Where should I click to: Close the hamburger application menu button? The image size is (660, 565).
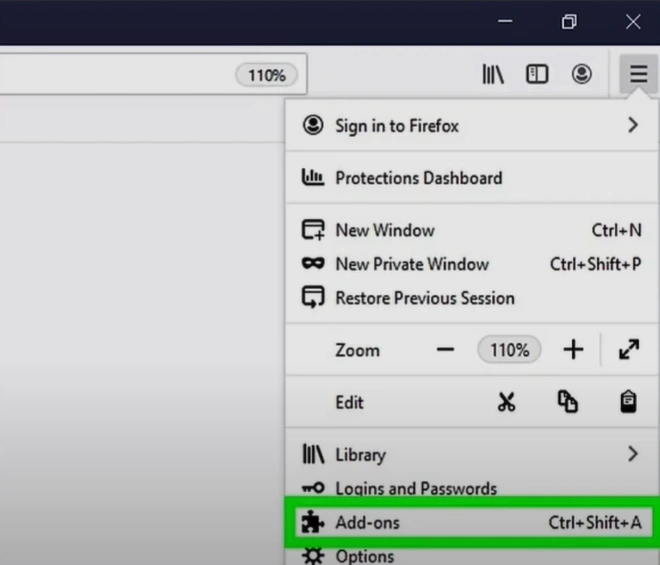pos(638,75)
